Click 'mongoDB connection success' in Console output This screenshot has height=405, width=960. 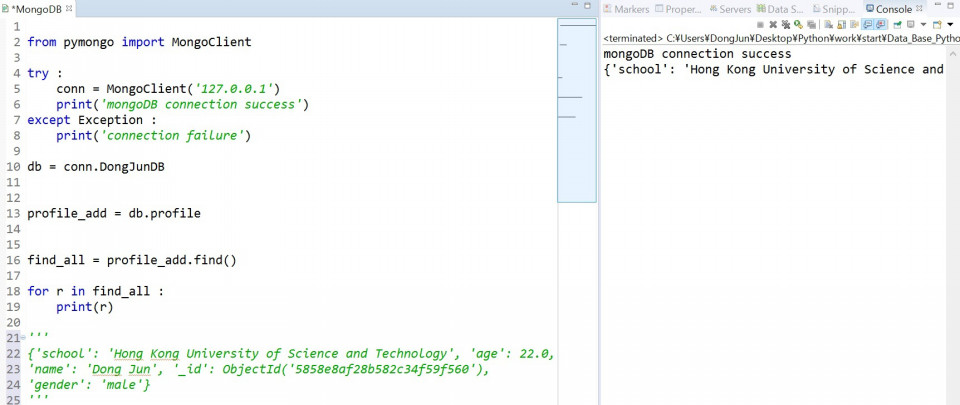click(x=697, y=54)
